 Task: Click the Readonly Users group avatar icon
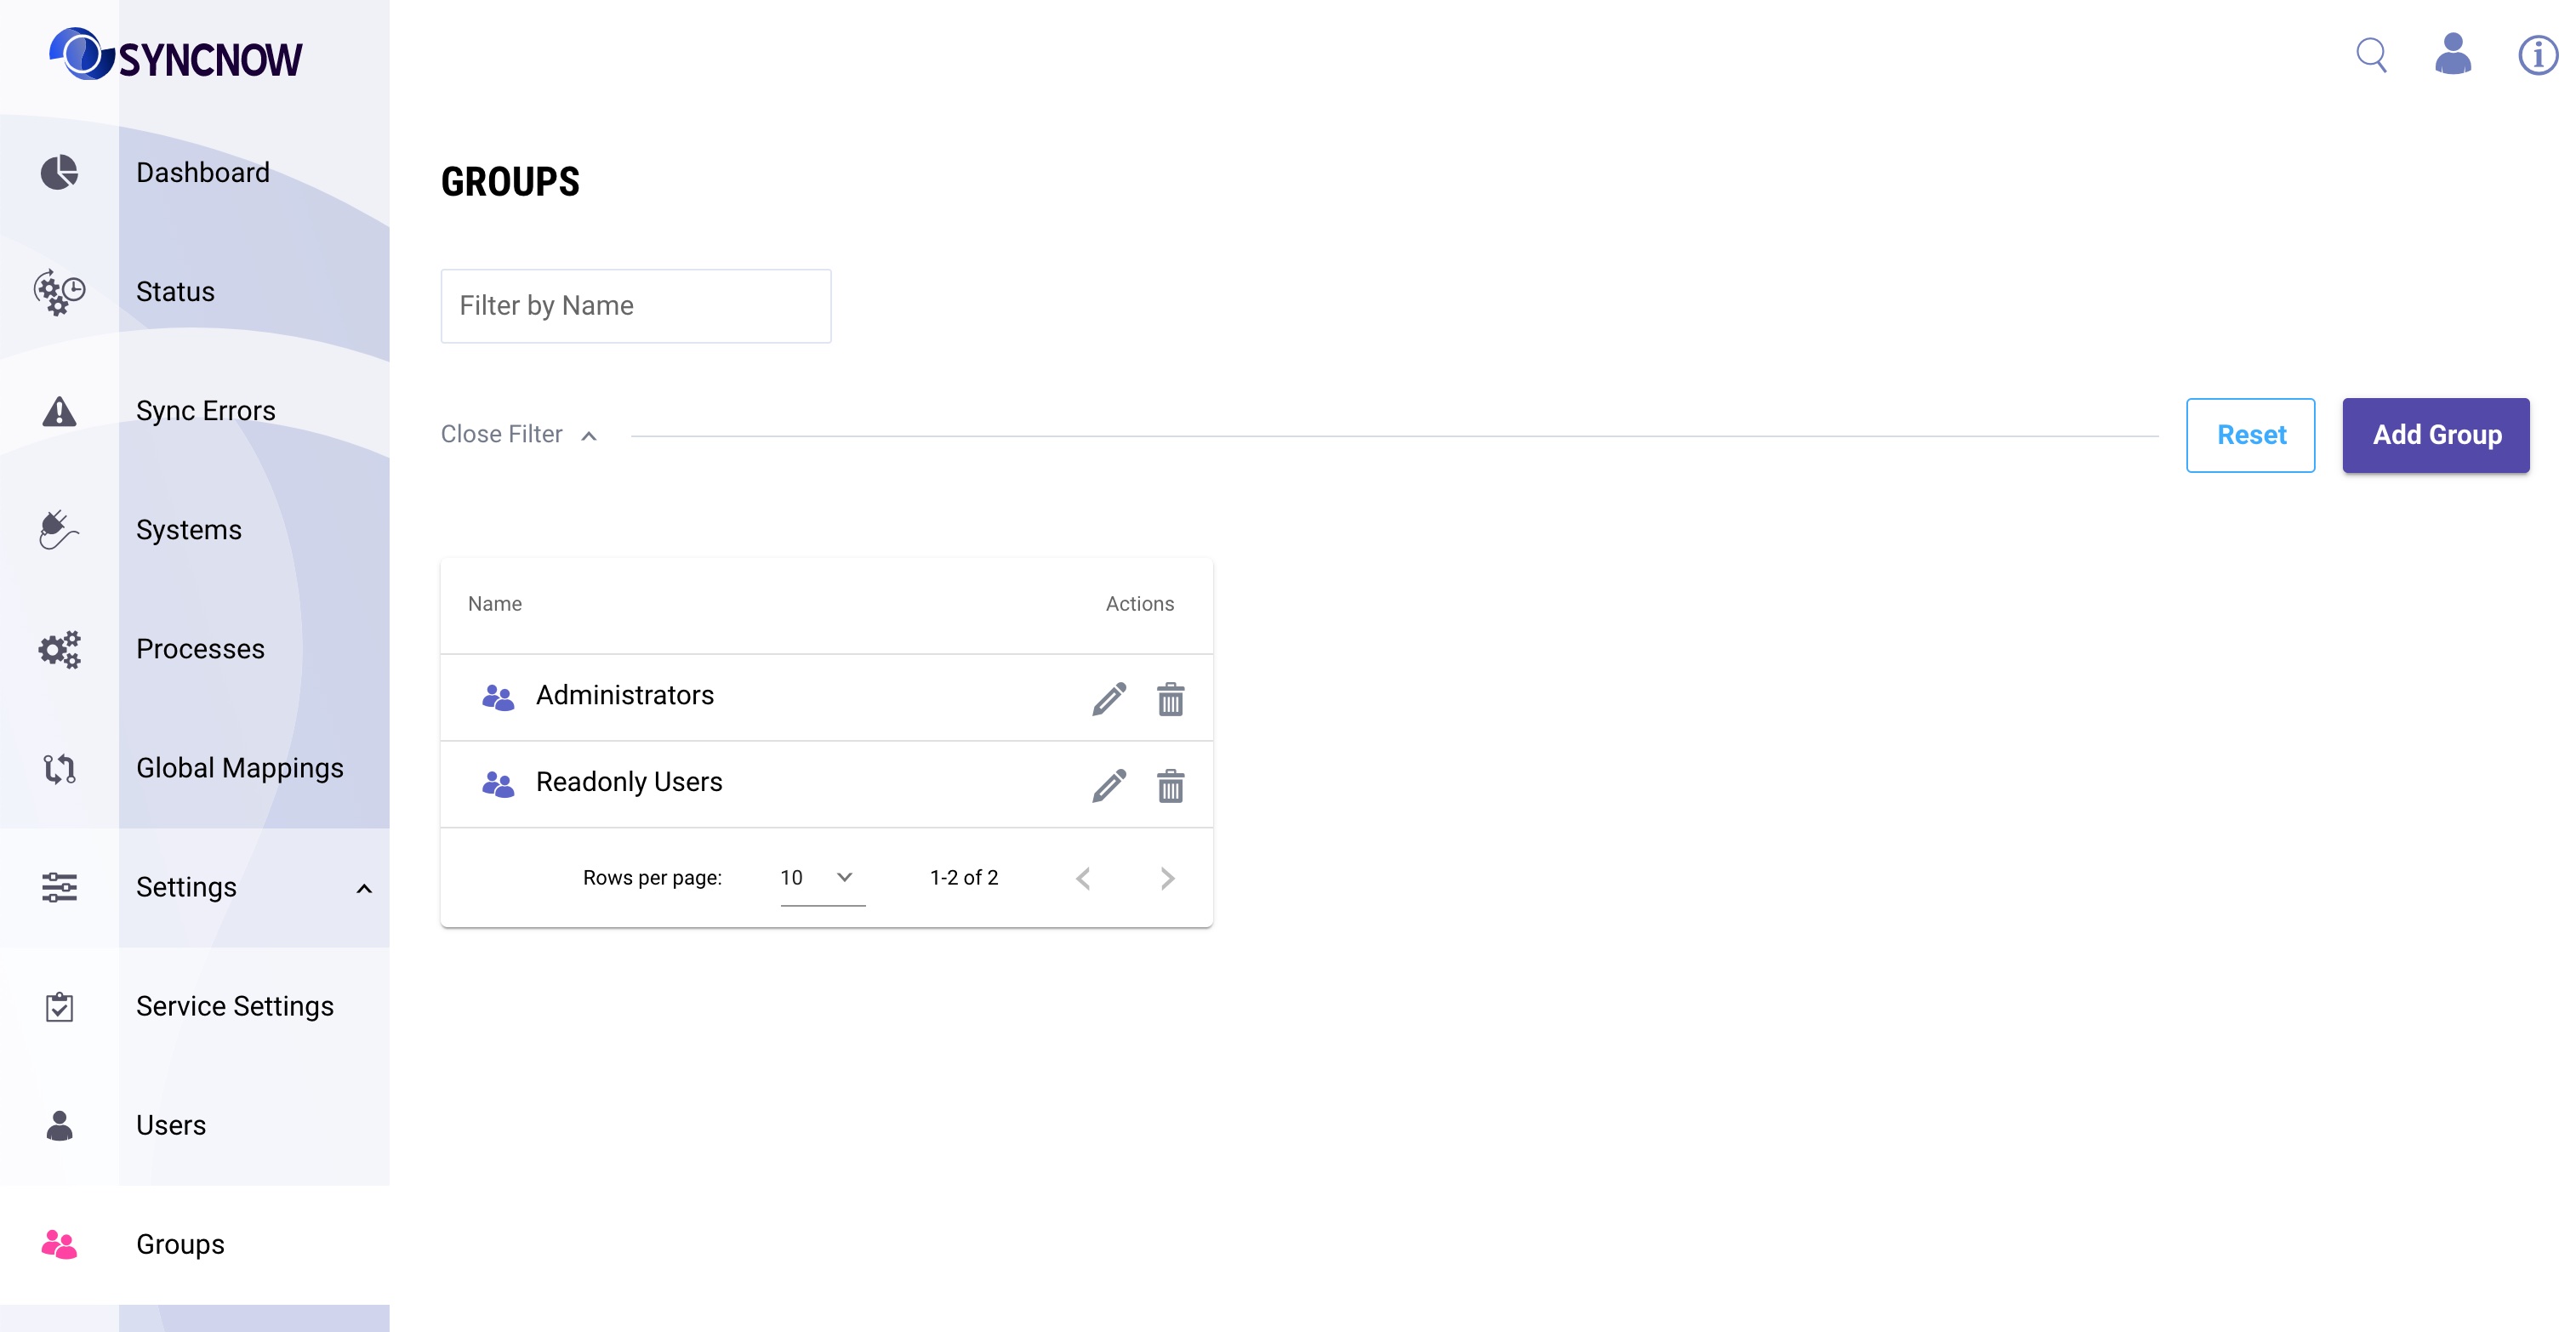click(x=499, y=783)
